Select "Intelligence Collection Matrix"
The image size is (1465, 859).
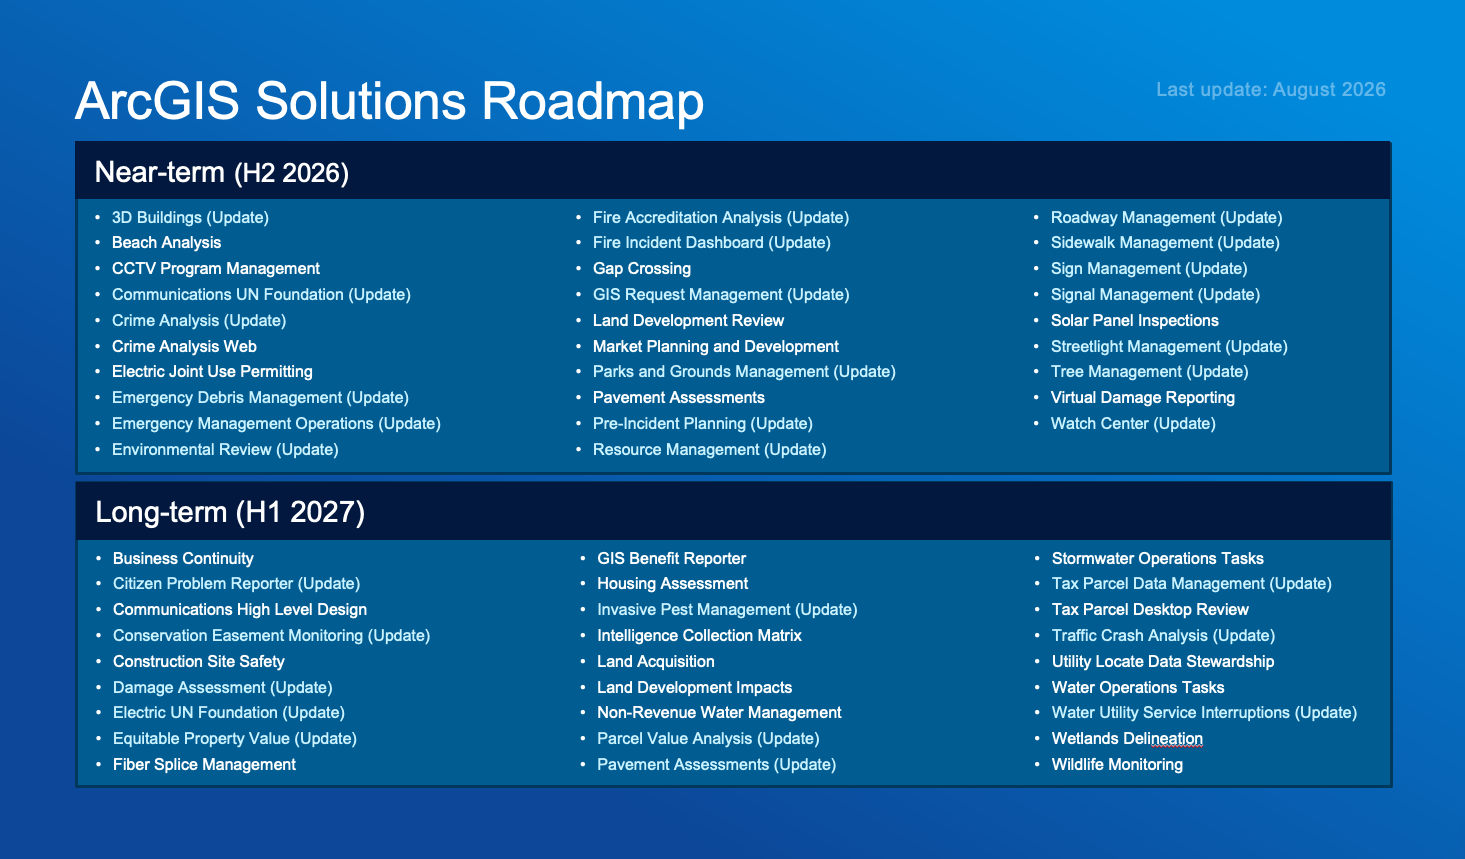tap(699, 636)
